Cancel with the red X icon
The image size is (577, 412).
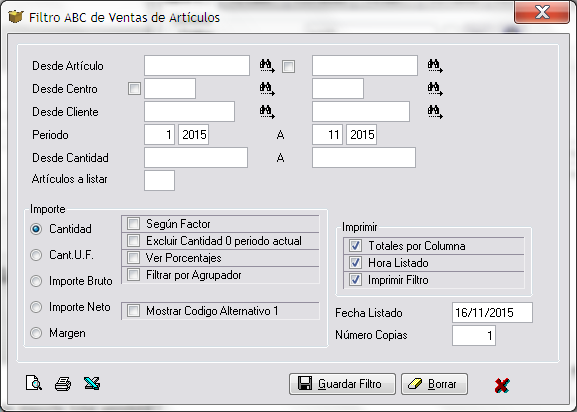coord(502,385)
